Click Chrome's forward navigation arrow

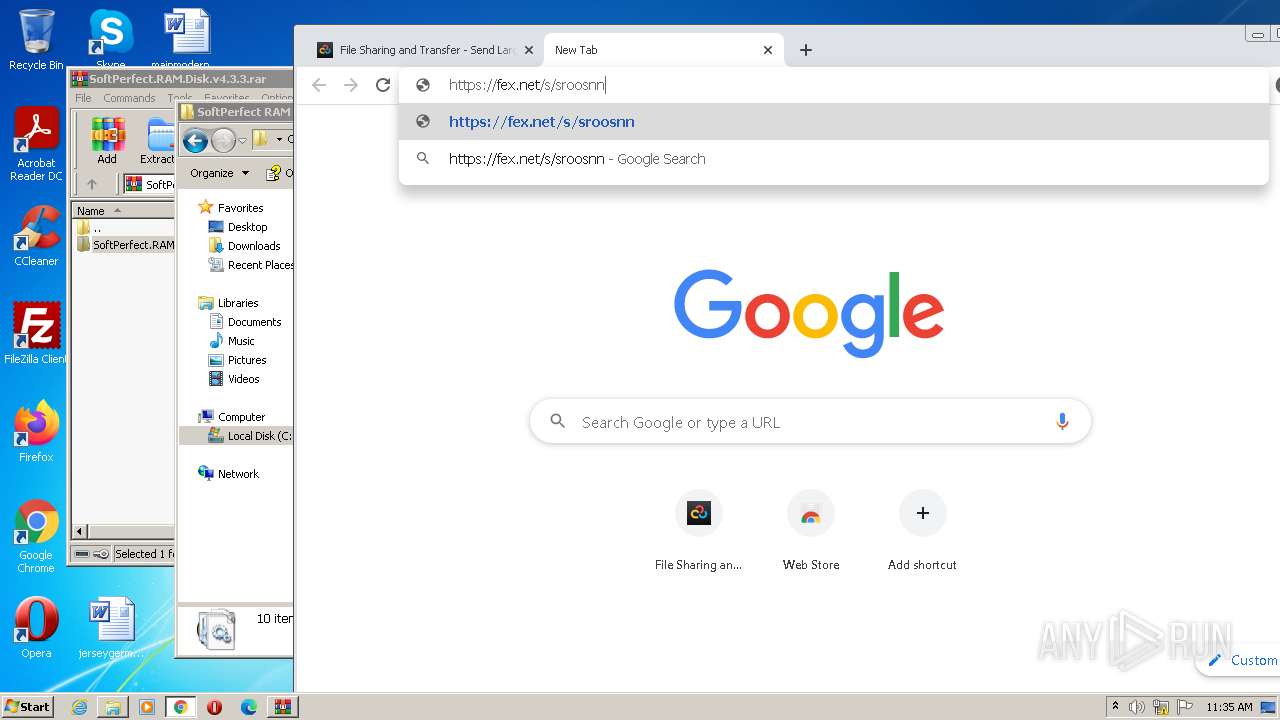(351, 85)
